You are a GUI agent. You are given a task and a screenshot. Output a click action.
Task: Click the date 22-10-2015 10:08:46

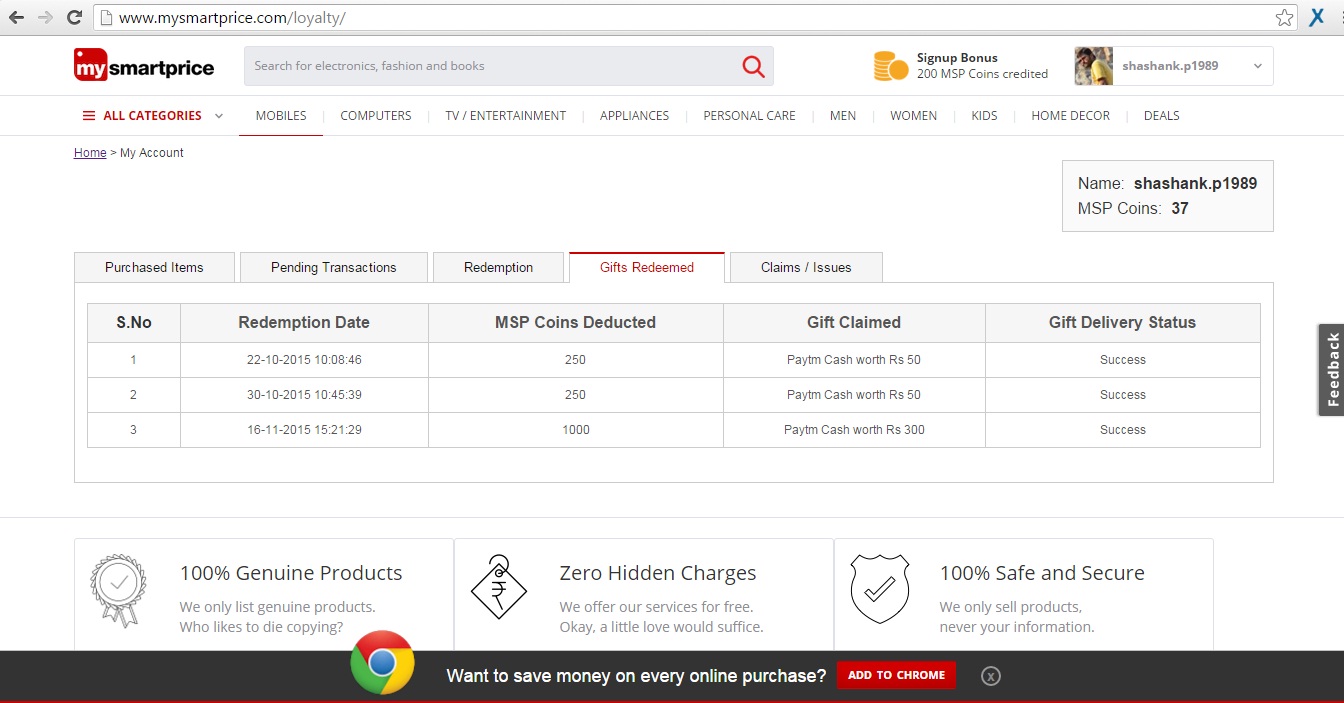click(304, 360)
